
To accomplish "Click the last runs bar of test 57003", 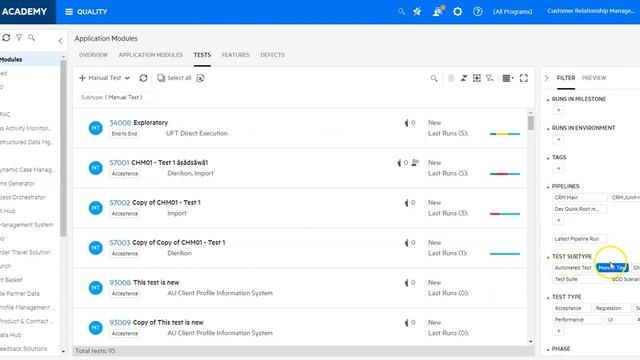I will (x=505, y=254).
